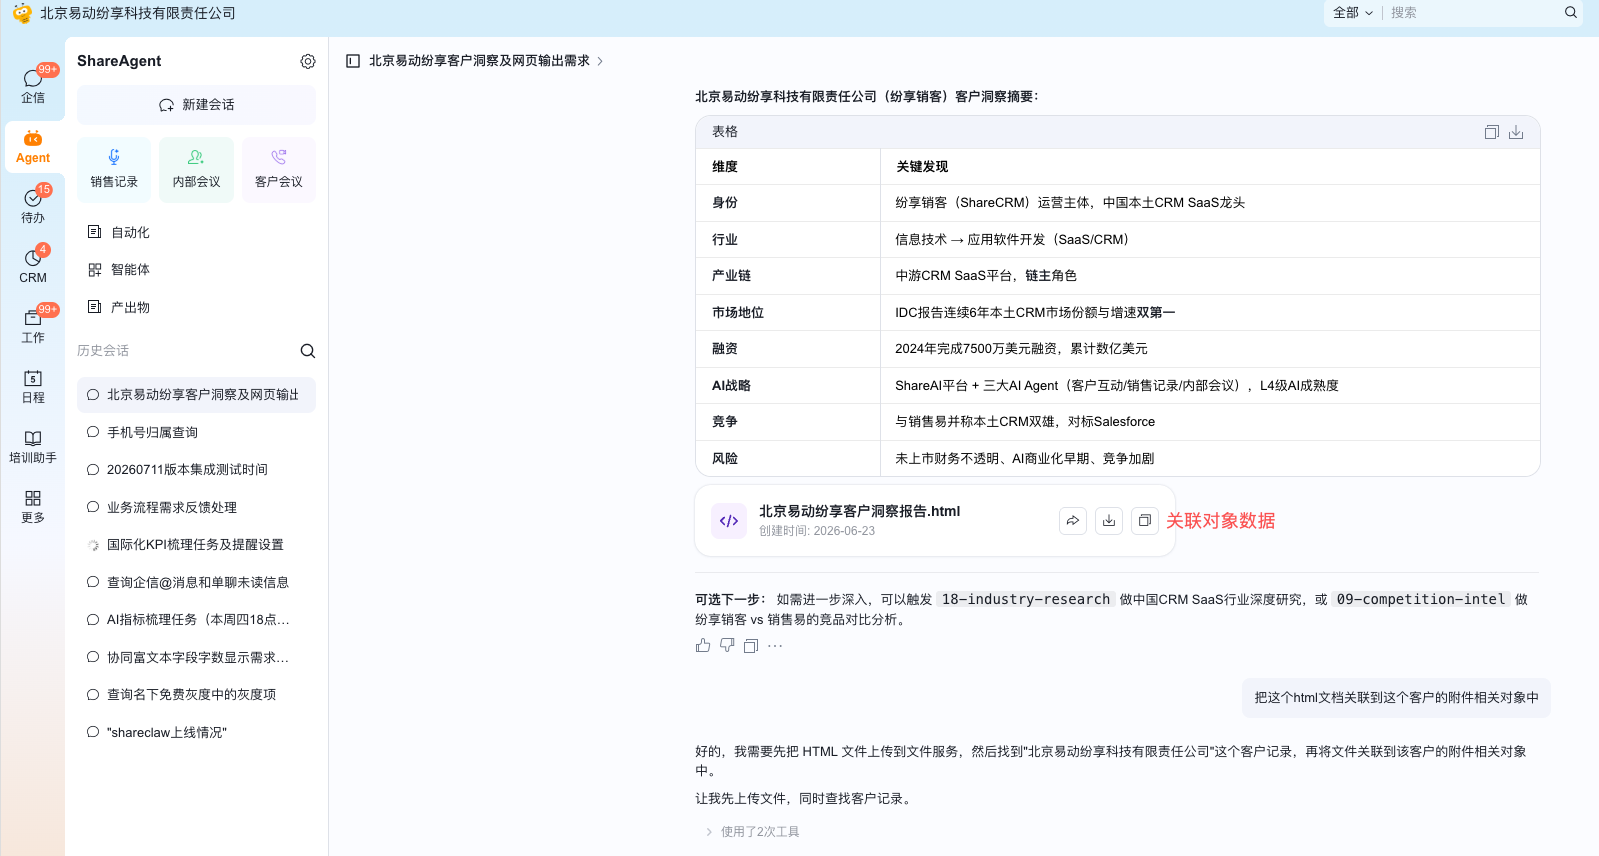Open the 客户会议 card
This screenshot has height=856, width=1599.
pyautogui.click(x=279, y=169)
